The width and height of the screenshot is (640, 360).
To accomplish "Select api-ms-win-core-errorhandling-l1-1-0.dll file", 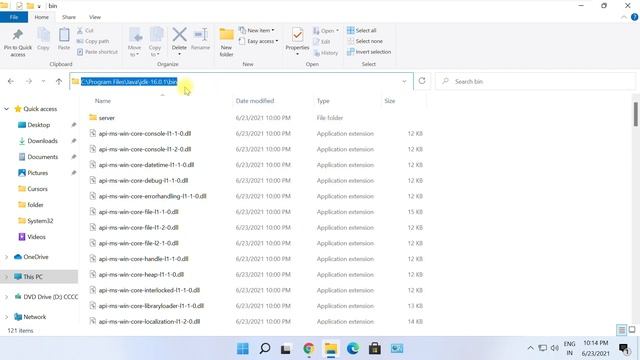I will pyautogui.click(x=152, y=196).
